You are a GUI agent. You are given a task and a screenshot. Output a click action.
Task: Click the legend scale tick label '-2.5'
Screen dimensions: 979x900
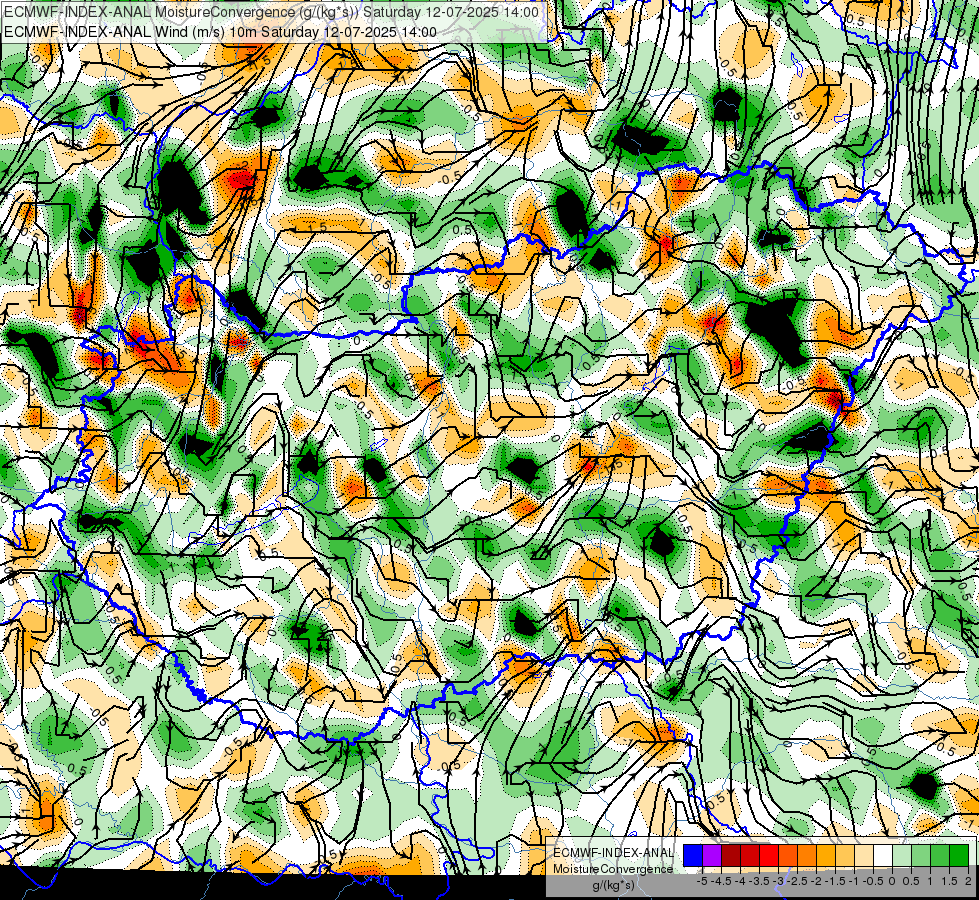click(x=797, y=881)
